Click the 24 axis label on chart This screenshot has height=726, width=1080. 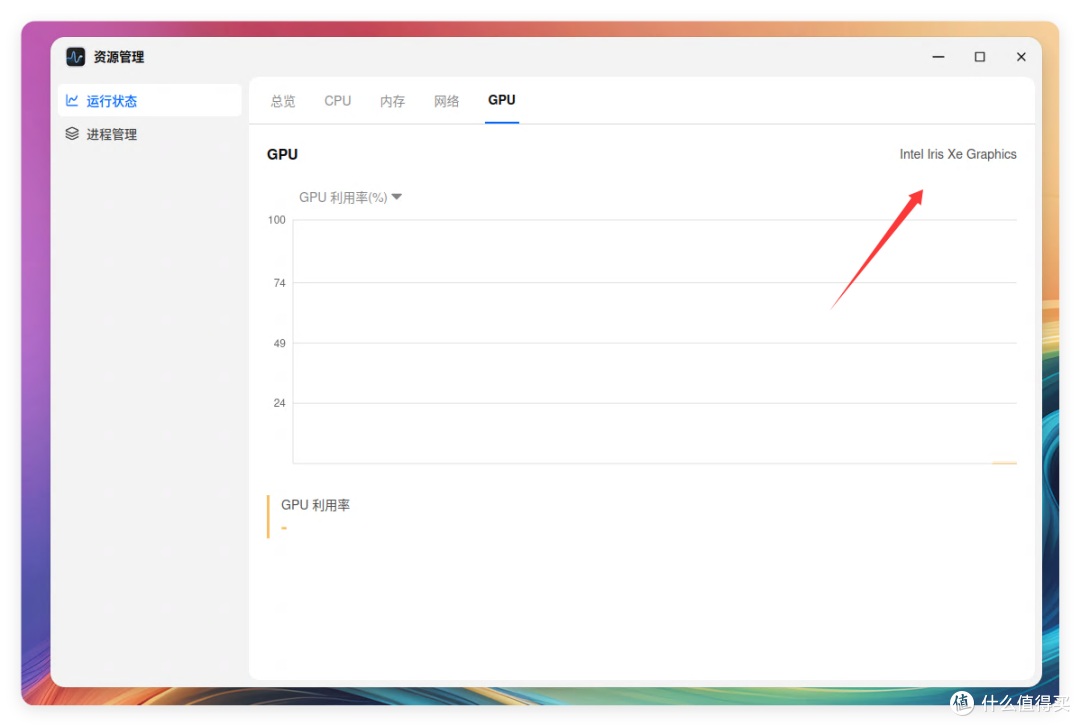coord(279,403)
